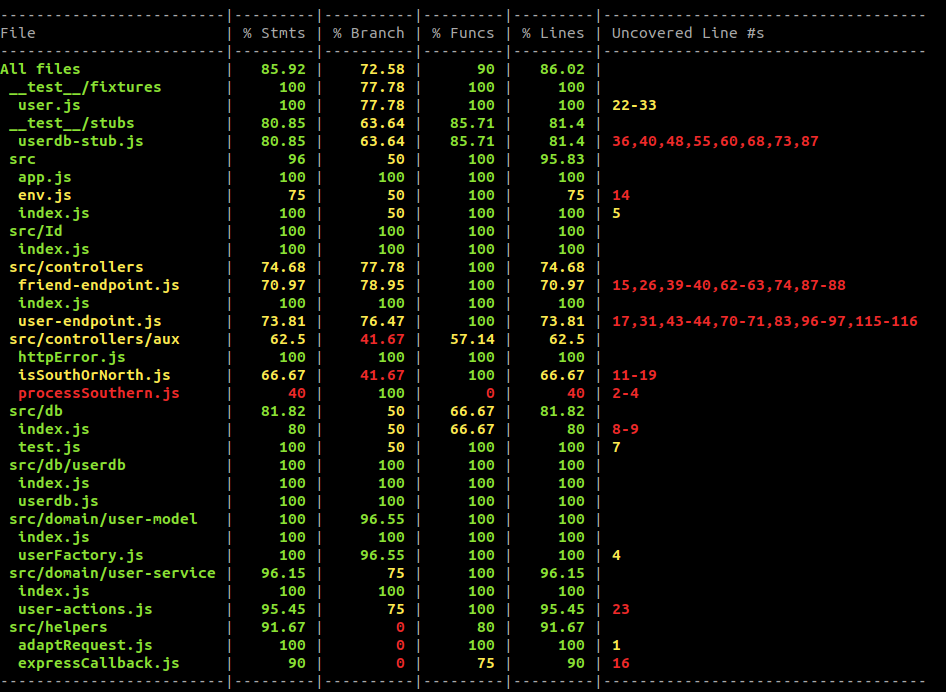Select 75 funcs value for expressCallback.js
The height and width of the screenshot is (692, 946).
pos(485,664)
